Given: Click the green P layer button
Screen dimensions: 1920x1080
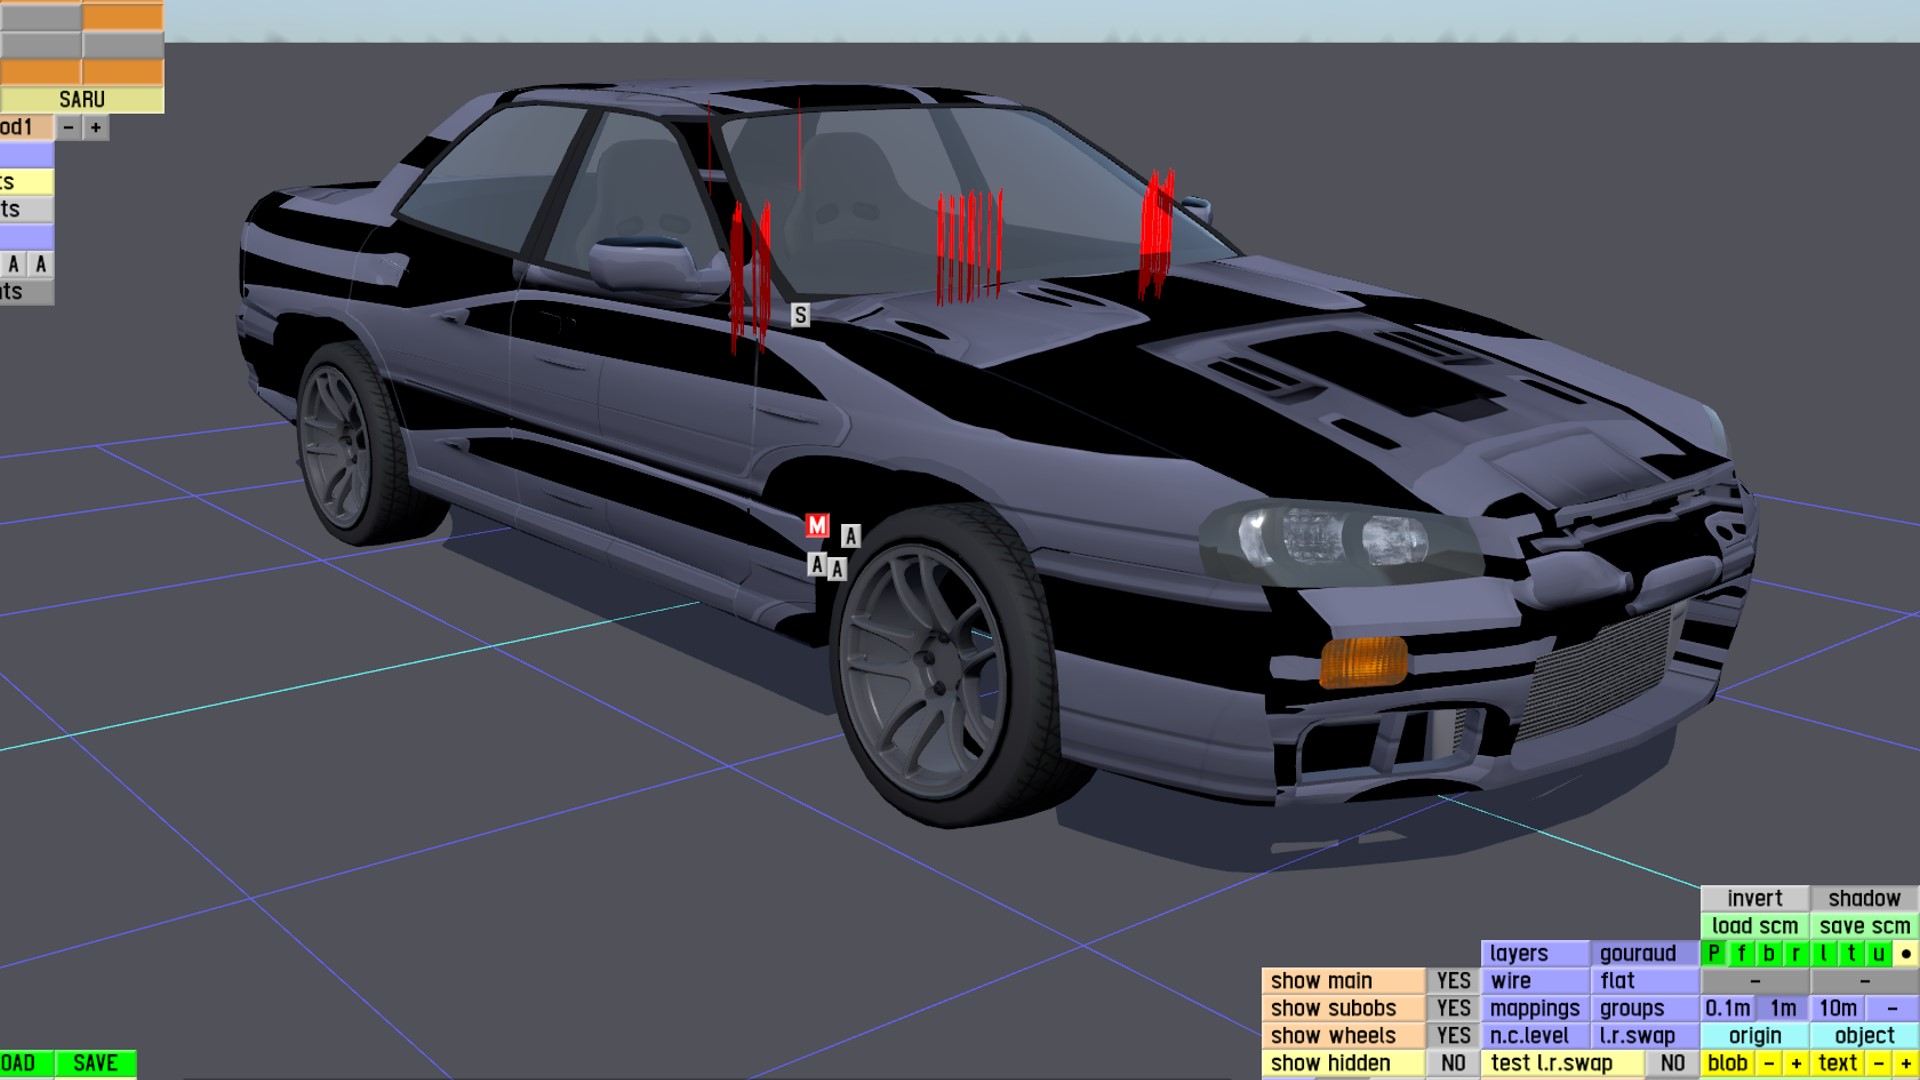Looking at the screenshot, I should pyautogui.click(x=1714, y=954).
